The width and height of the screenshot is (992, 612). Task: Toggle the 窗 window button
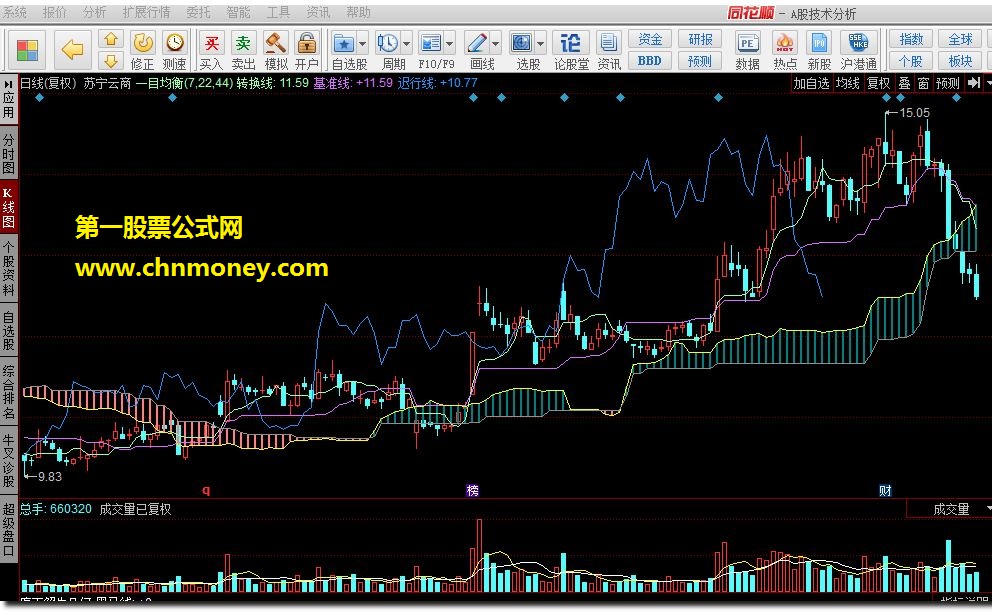(x=924, y=84)
